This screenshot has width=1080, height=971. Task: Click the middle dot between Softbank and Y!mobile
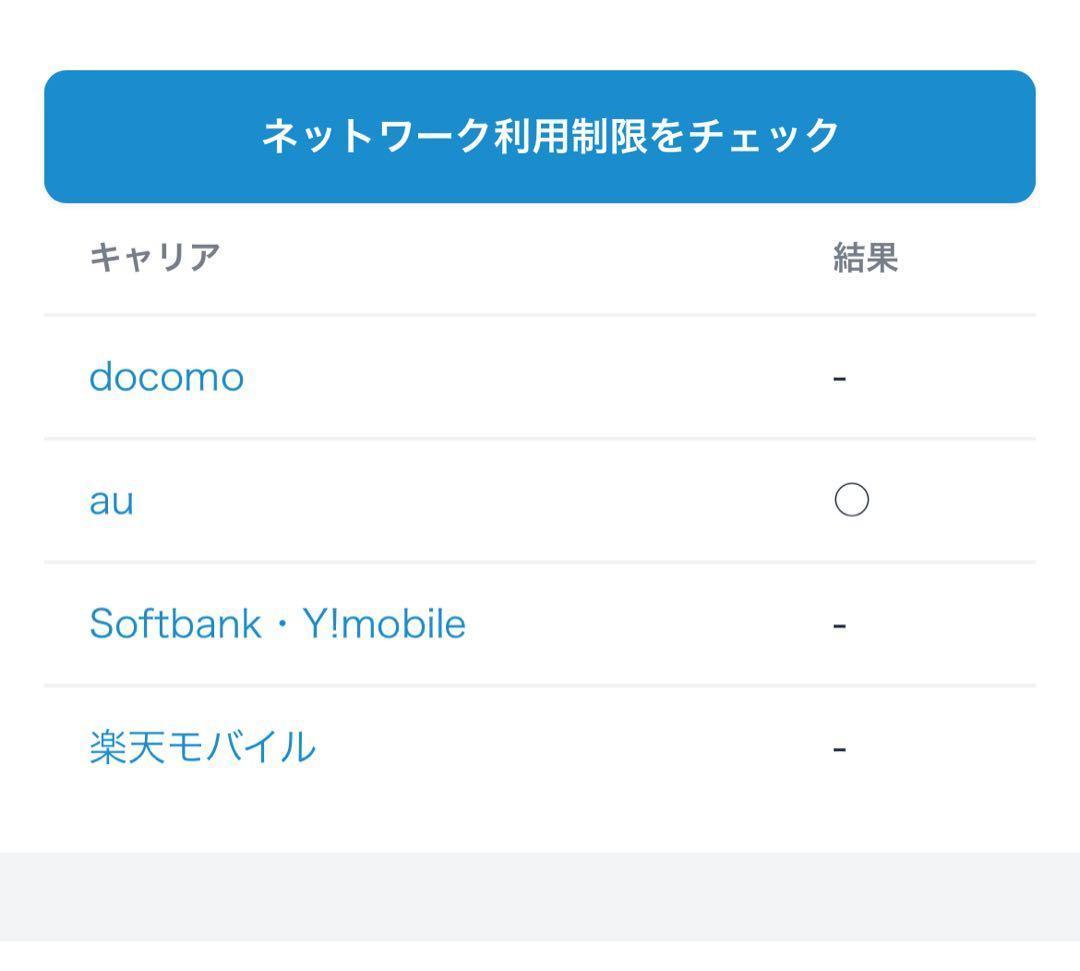coord(281,625)
